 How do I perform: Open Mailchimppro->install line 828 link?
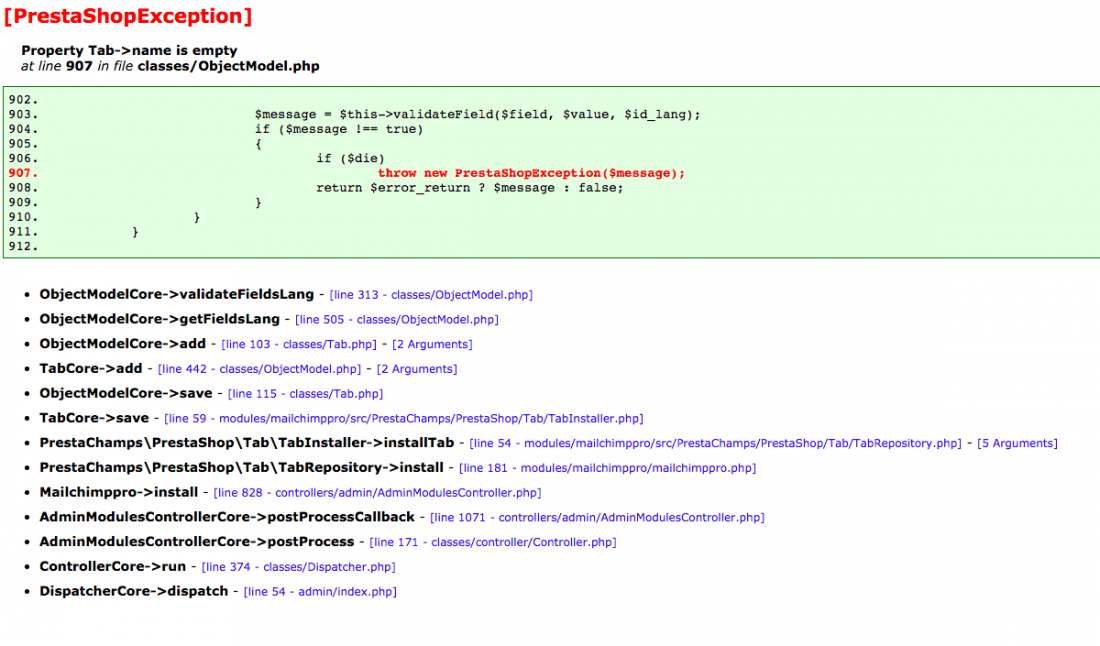coord(377,493)
